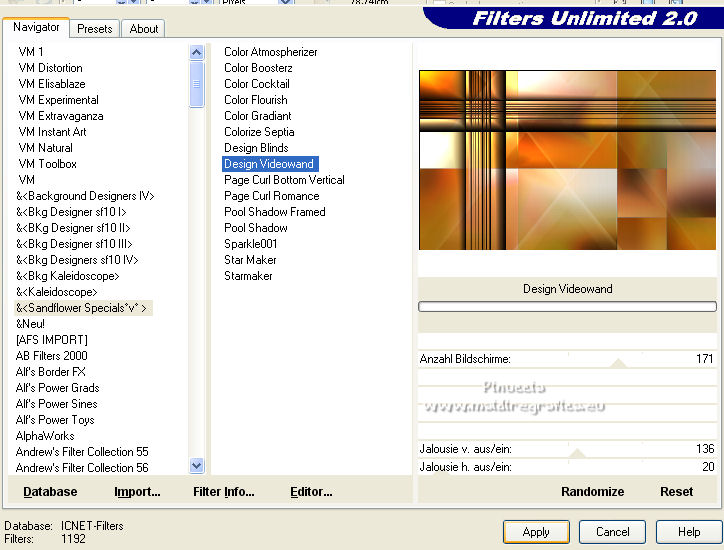Select &<Bkg Kaleidoscope> category

pos(67,276)
